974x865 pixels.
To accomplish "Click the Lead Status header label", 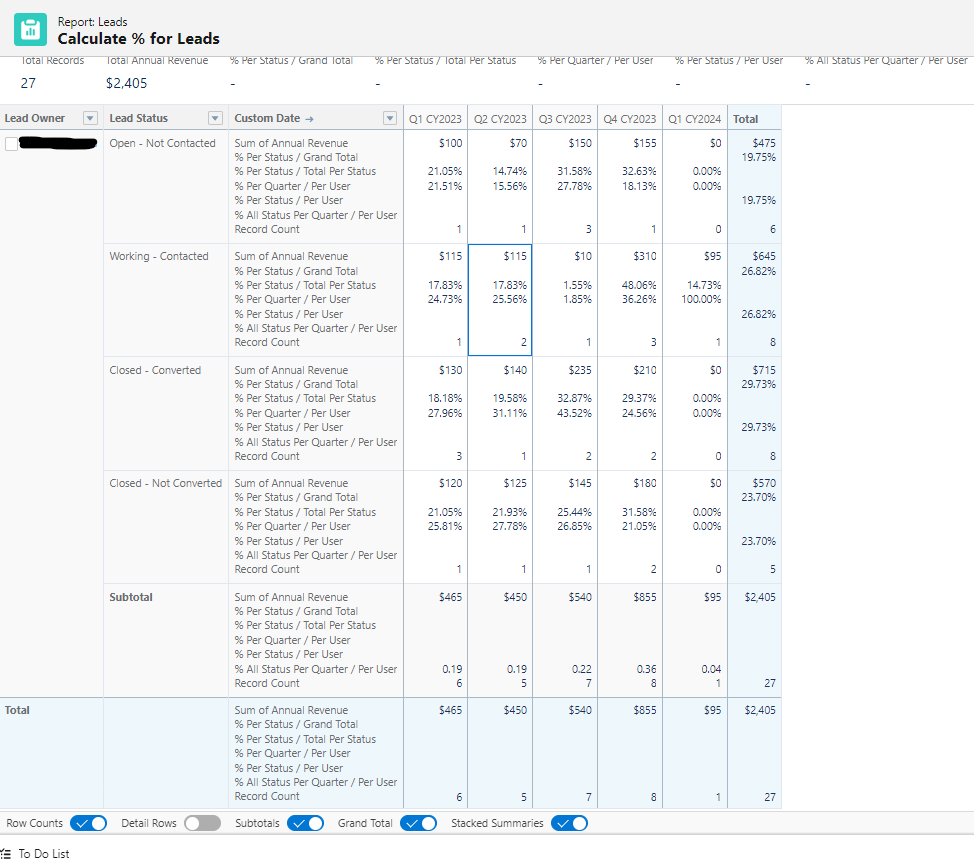I will [139, 118].
